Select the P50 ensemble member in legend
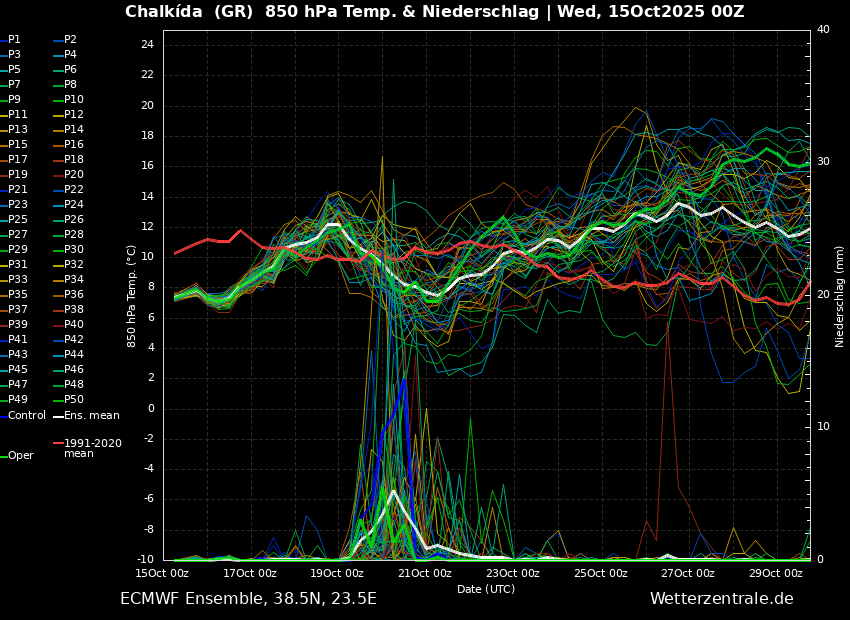This screenshot has width=850, height=620. (74, 400)
